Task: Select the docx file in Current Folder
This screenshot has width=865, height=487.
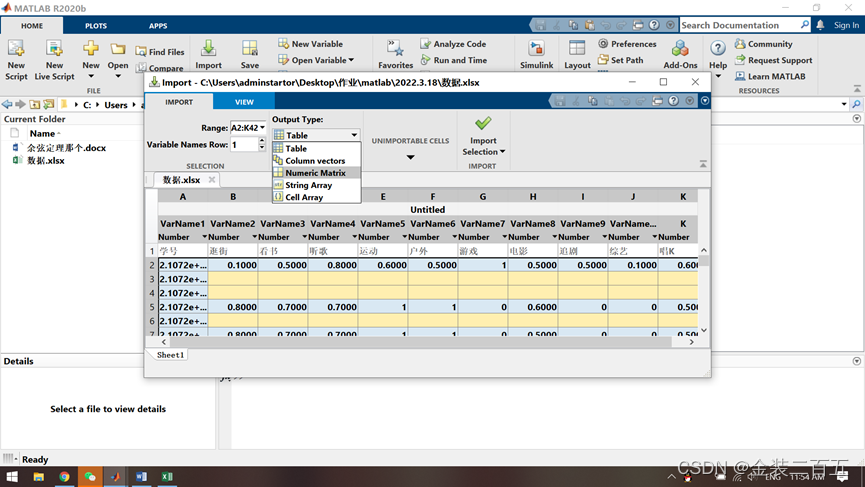Action: pyautogui.click(x=66, y=148)
